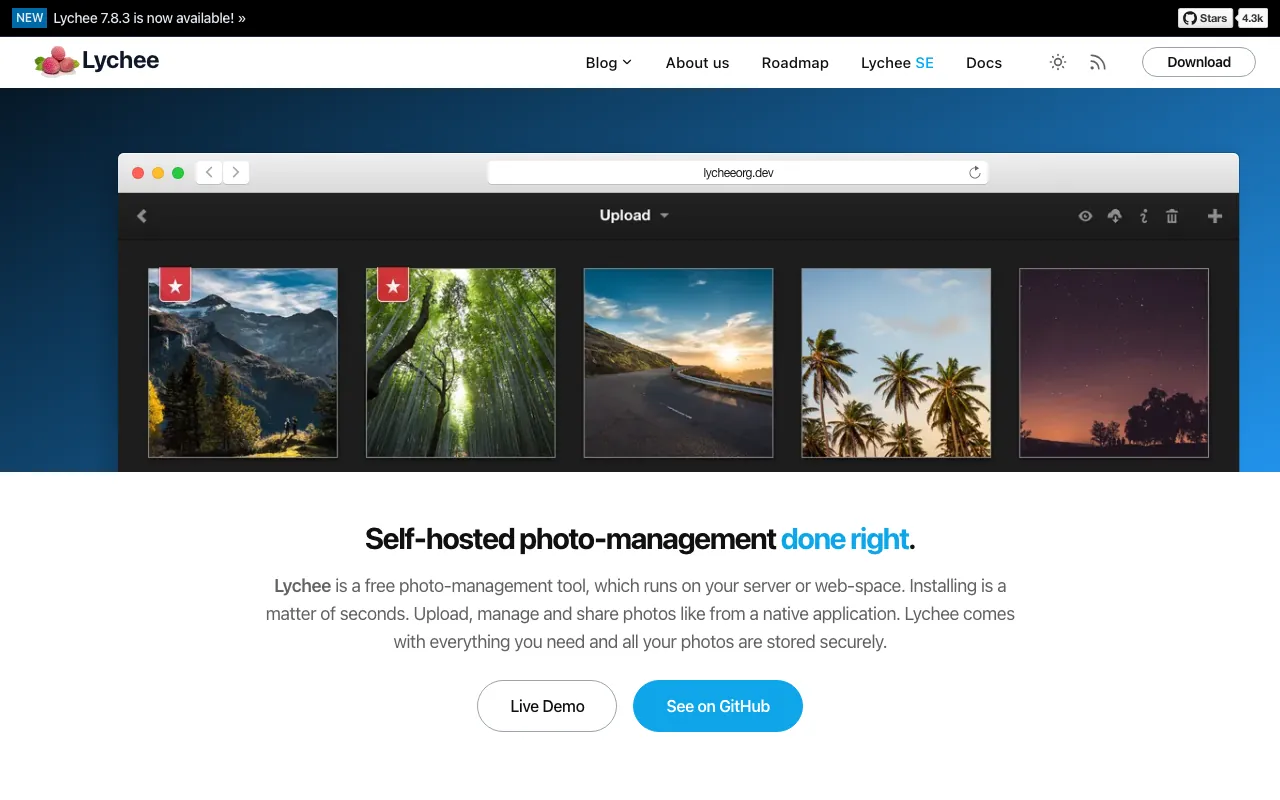Screen dimensions: 1280x800
Task: Click the green maximize window dot
Action: coord(178,173)
